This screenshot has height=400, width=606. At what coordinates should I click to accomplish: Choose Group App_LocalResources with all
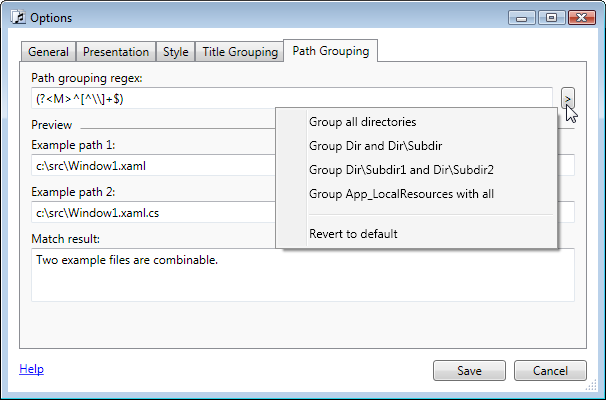[402, 194]
